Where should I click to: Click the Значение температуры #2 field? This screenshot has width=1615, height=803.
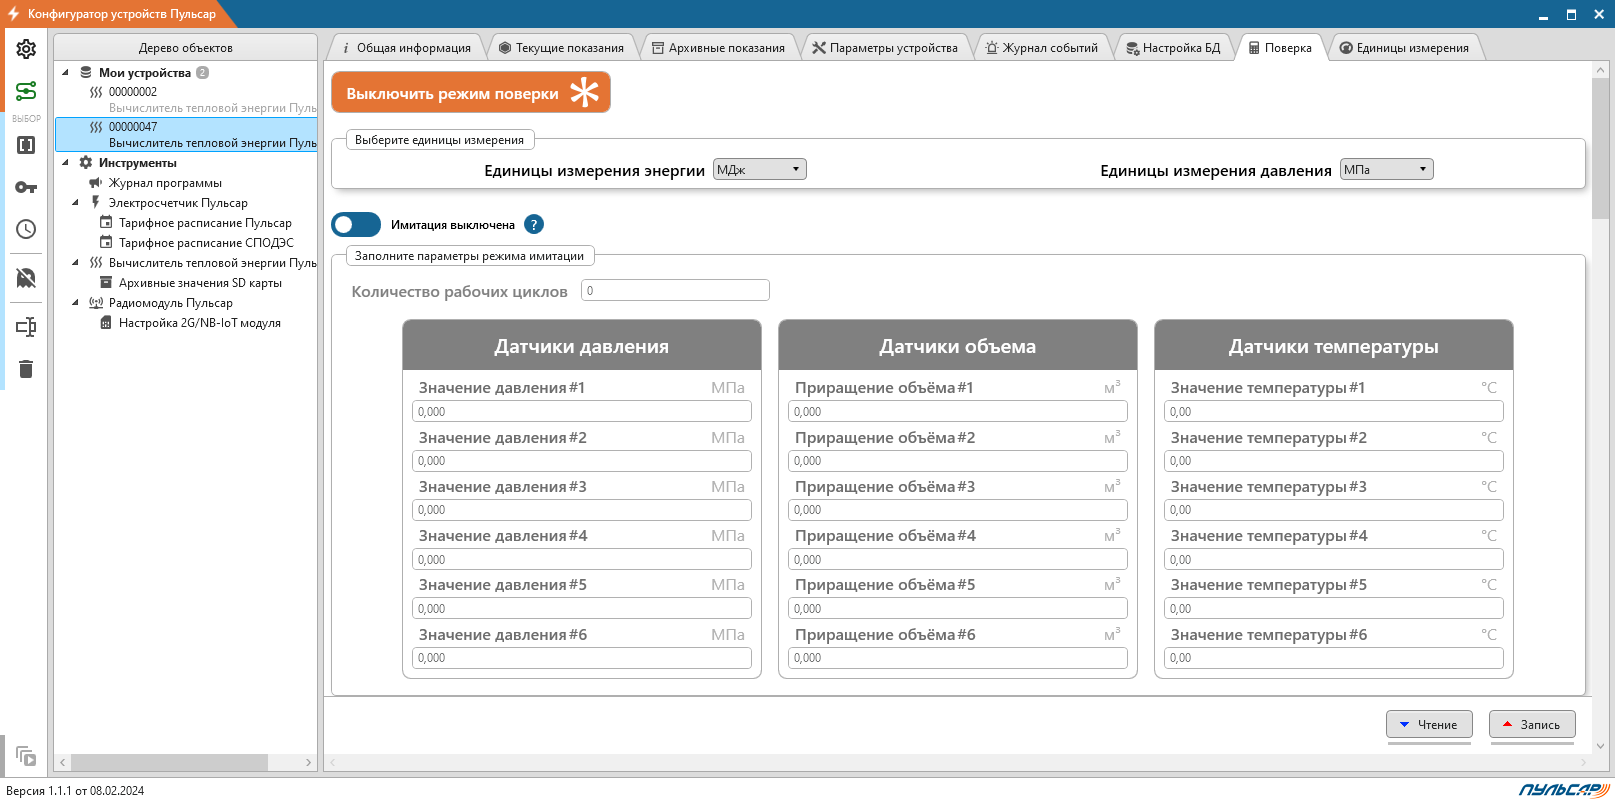[1334, 461]
